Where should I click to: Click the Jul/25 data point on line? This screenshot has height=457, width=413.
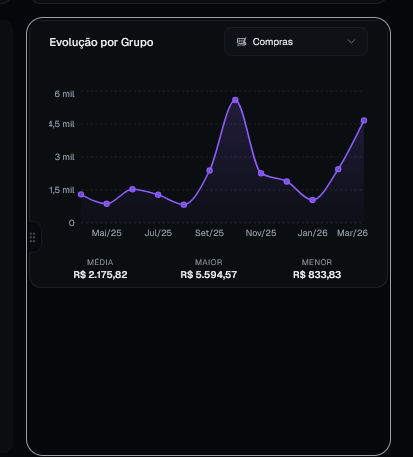[x=158, y=195]
